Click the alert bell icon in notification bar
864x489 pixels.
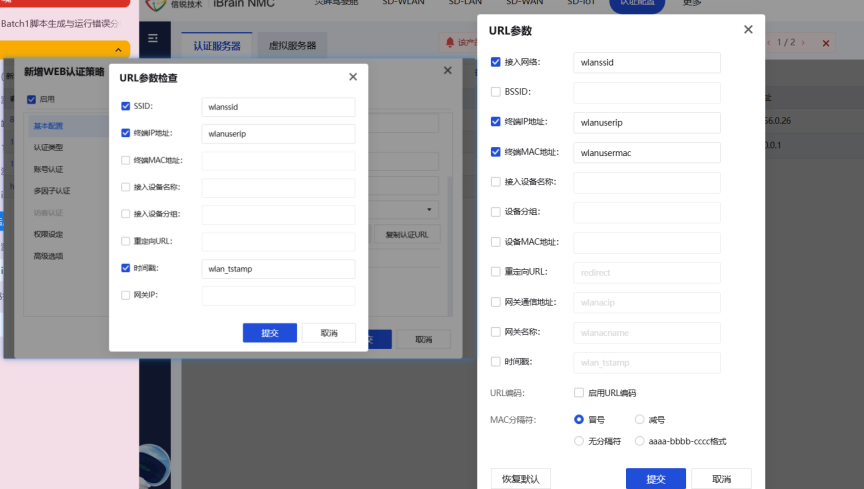tap(450, 42)
